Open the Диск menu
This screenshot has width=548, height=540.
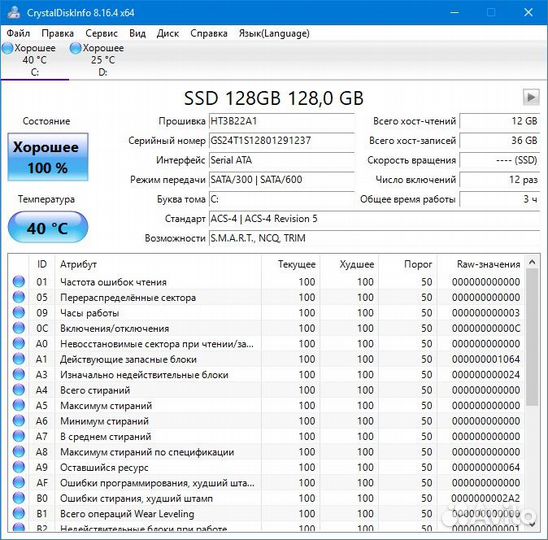[x=168, y=34]
